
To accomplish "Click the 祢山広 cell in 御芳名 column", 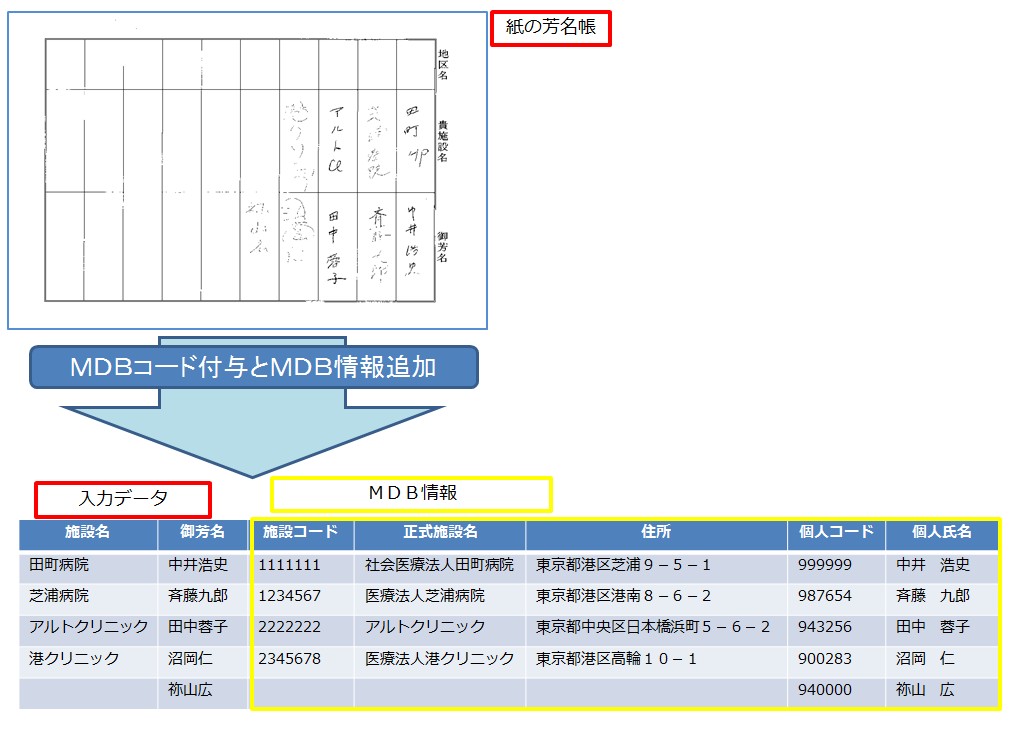I will (x=190, y=691).
